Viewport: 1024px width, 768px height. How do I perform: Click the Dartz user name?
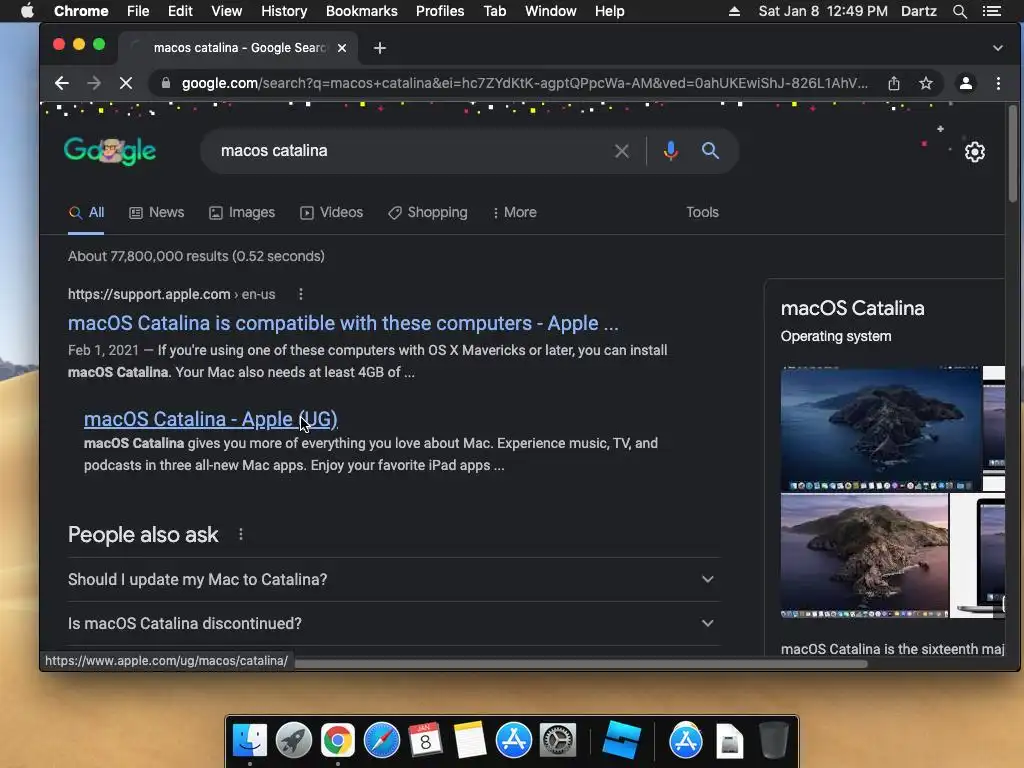coord(918,11)
